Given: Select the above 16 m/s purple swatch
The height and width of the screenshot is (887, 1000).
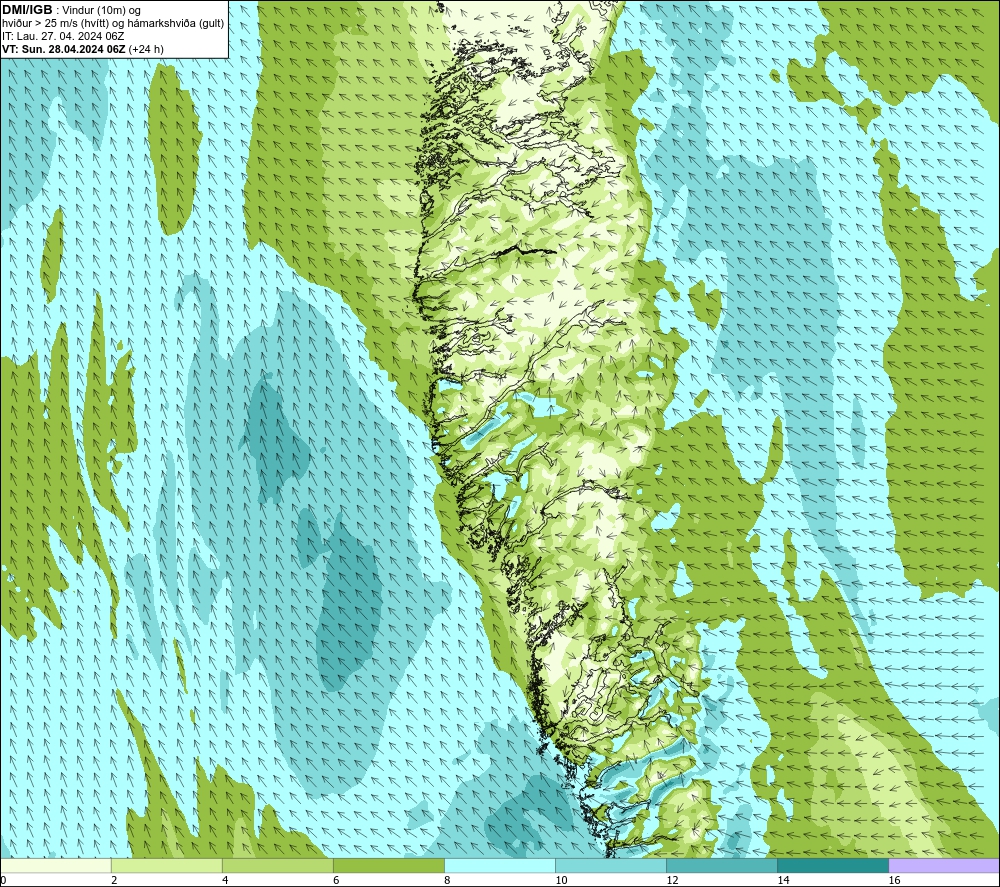Looking at the screenshot, I should (x=944, y=865).
